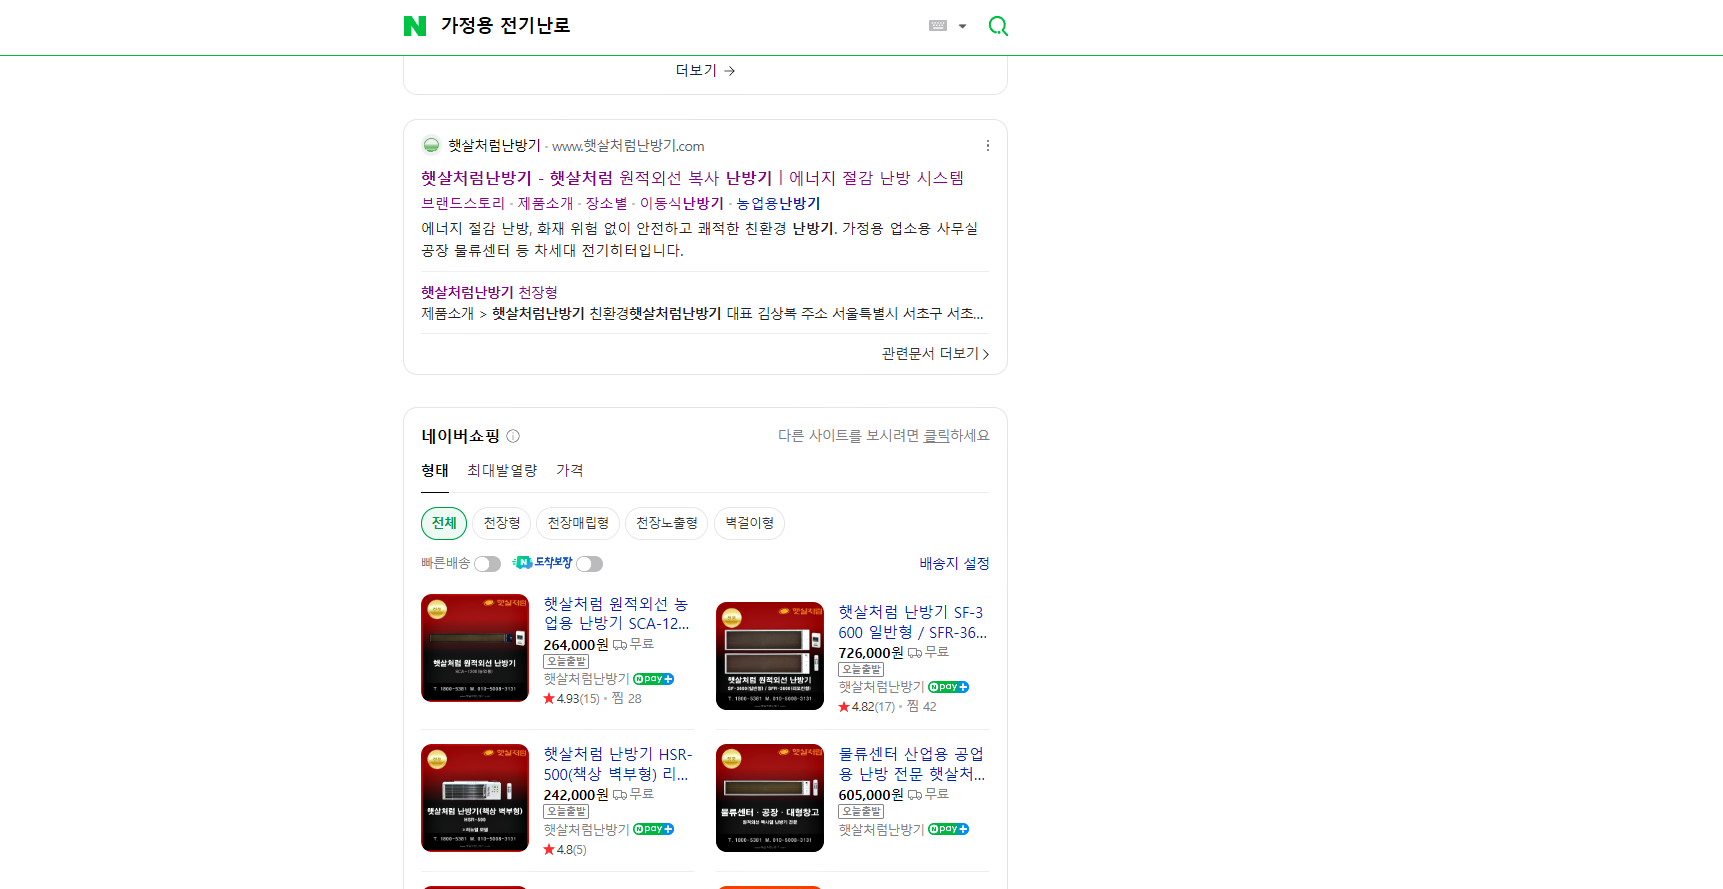
Task: Select the 전체 filter chip
Action: (444, 523)
